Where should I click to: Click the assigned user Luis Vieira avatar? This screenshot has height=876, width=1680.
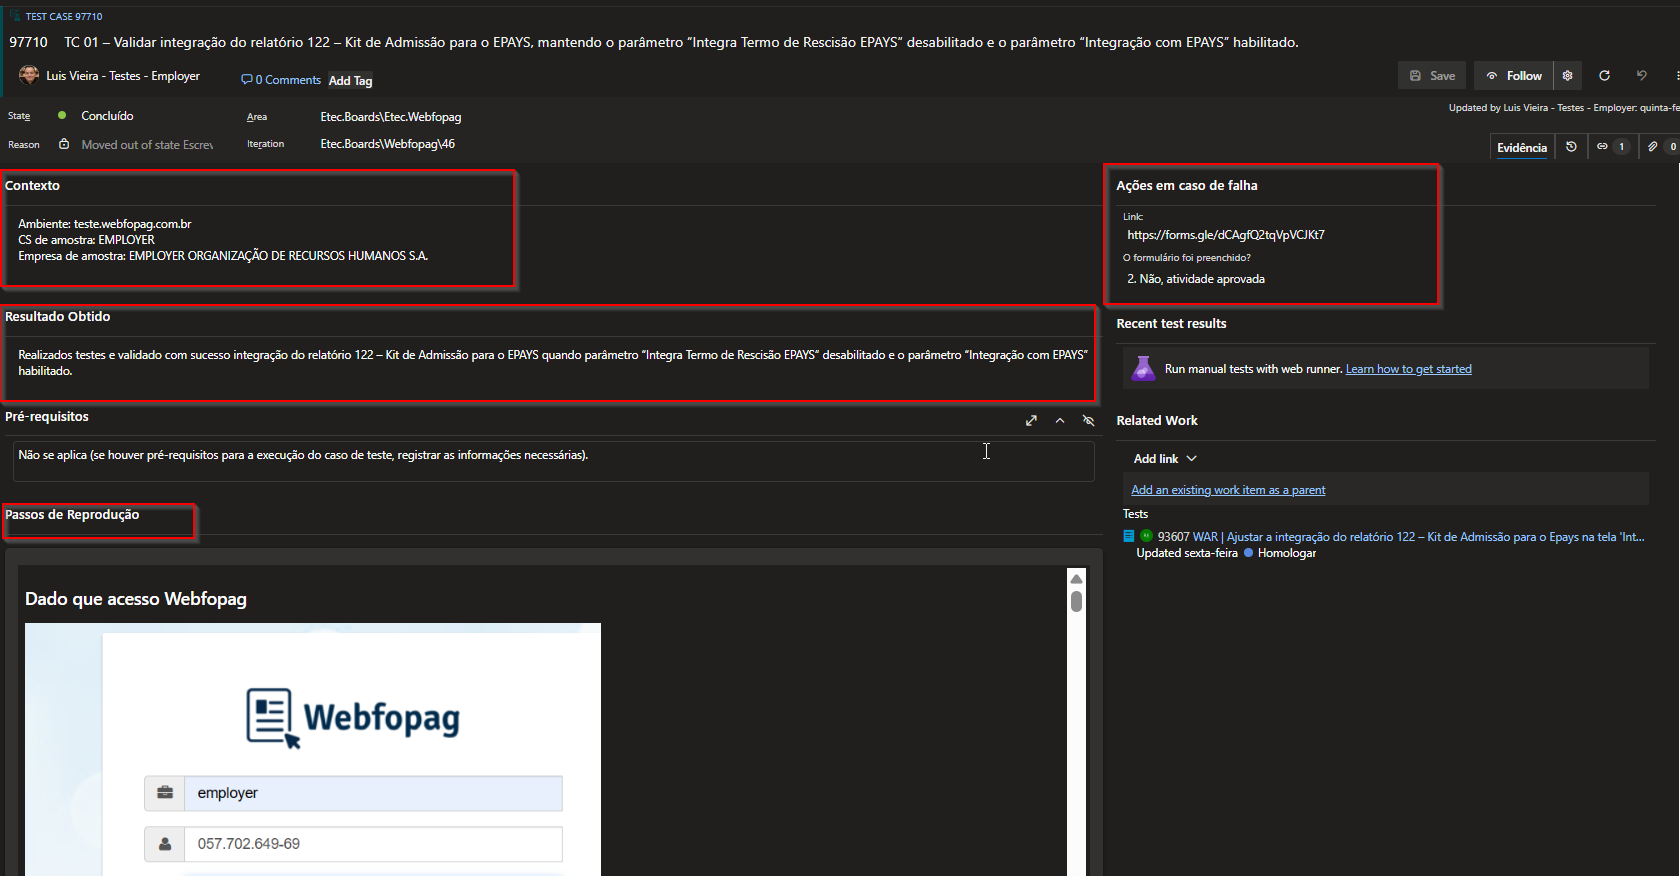coord(29,75)
